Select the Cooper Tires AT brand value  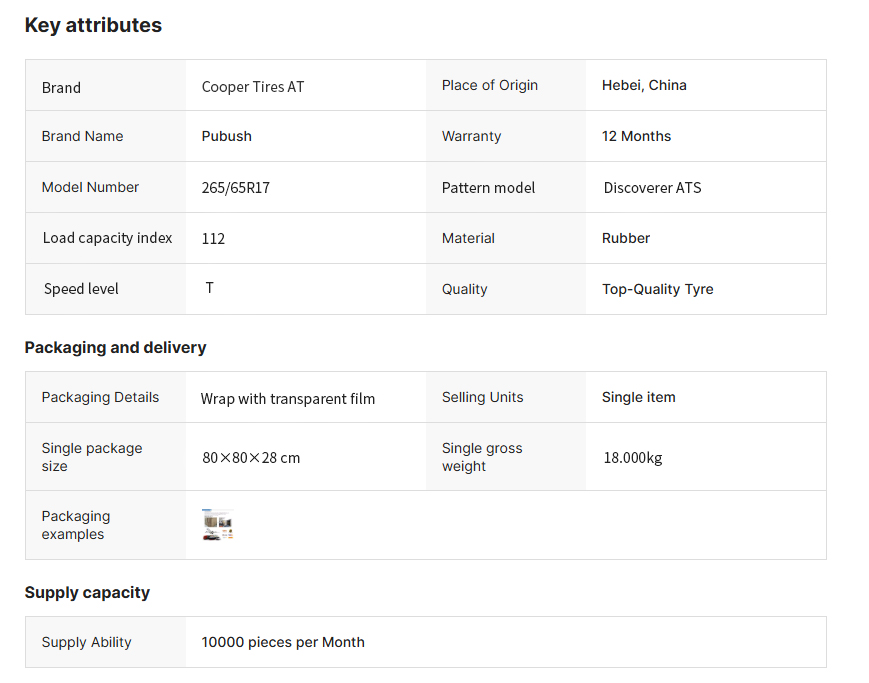(x=253, y=87)
